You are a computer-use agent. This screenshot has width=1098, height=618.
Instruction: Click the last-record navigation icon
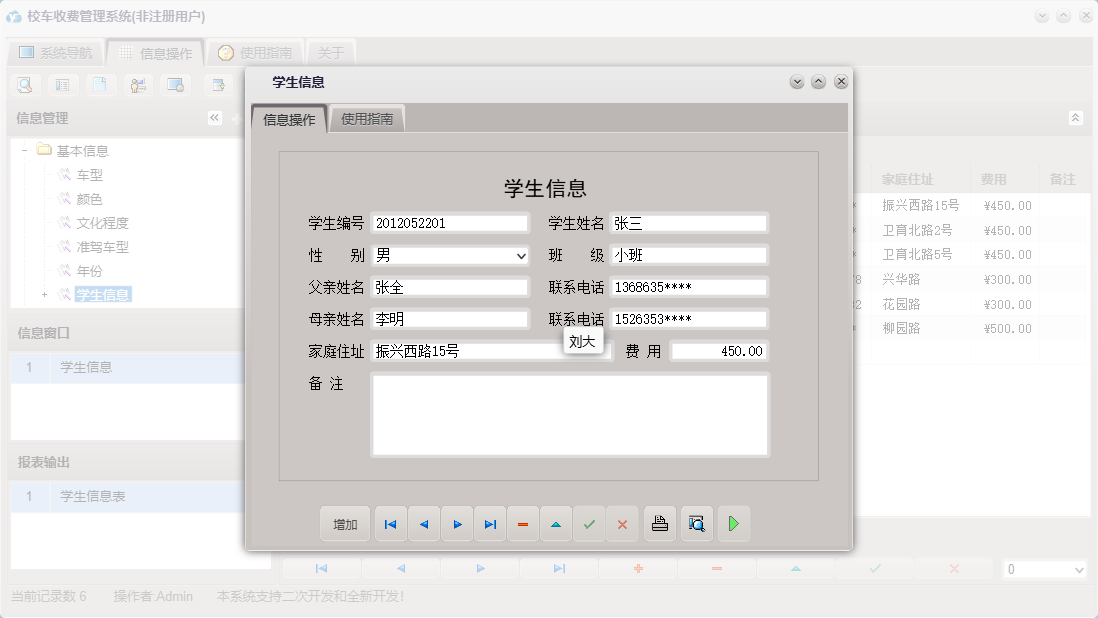(x=489, y=523)
